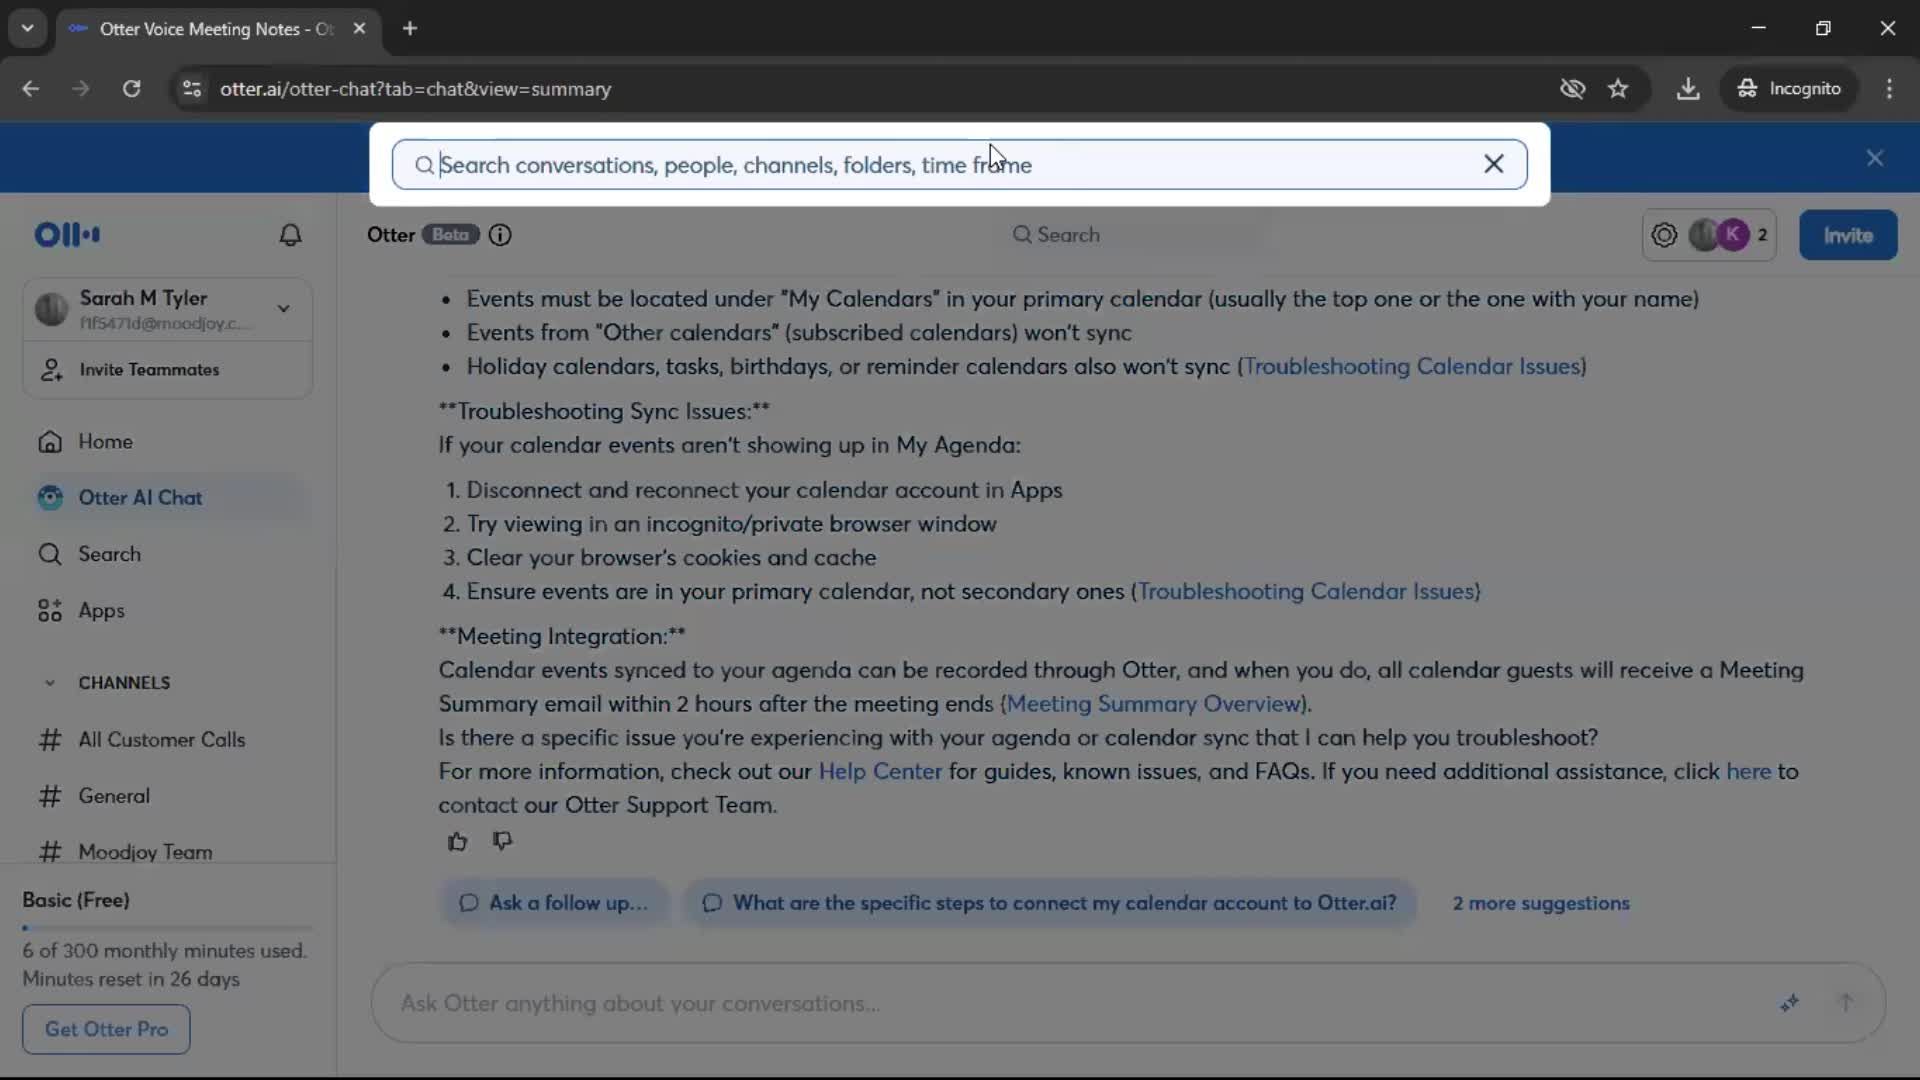1920x1080 pixels.
Task: Dismiss the blue banner with its X
Action: pyautogui.click(x=1874, y=158)
